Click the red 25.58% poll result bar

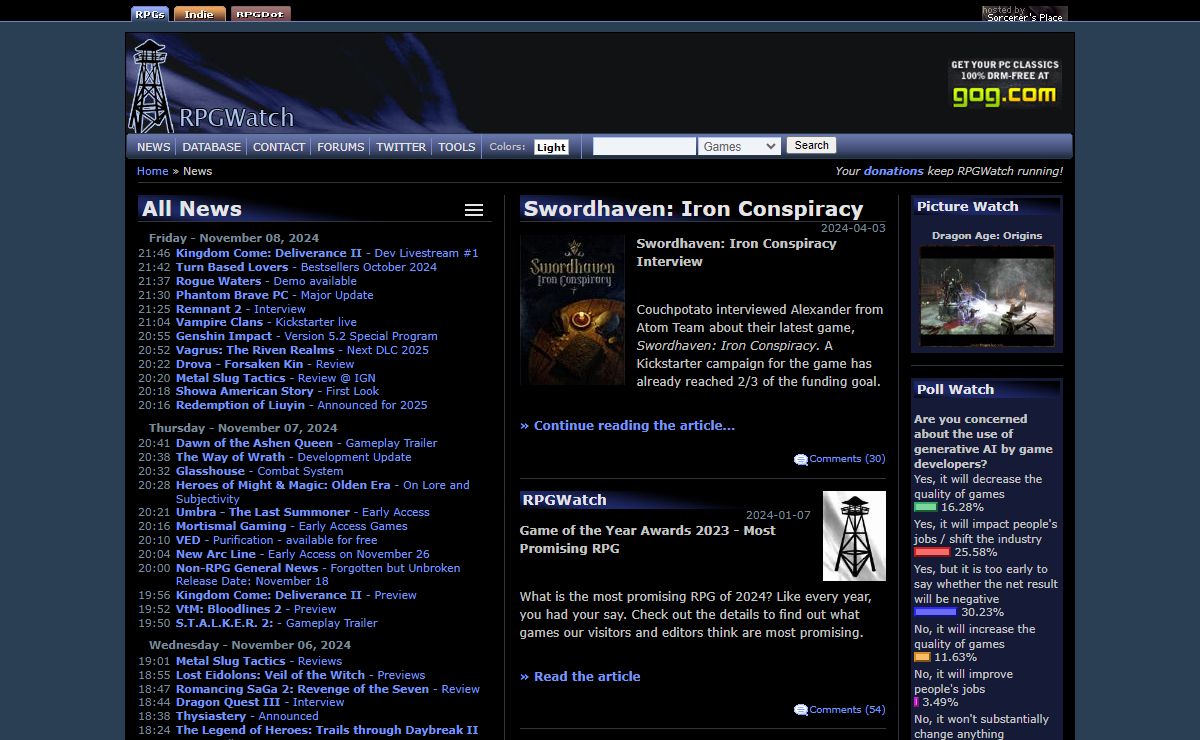pyautogui.click(x=932, y=552)
